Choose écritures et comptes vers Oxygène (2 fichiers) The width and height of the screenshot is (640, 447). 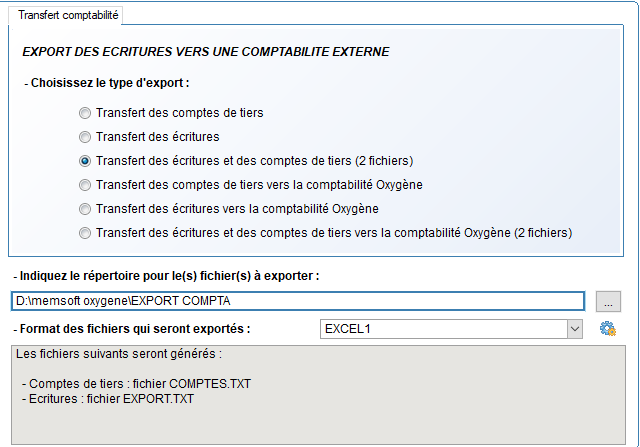[x=326, y=233]
